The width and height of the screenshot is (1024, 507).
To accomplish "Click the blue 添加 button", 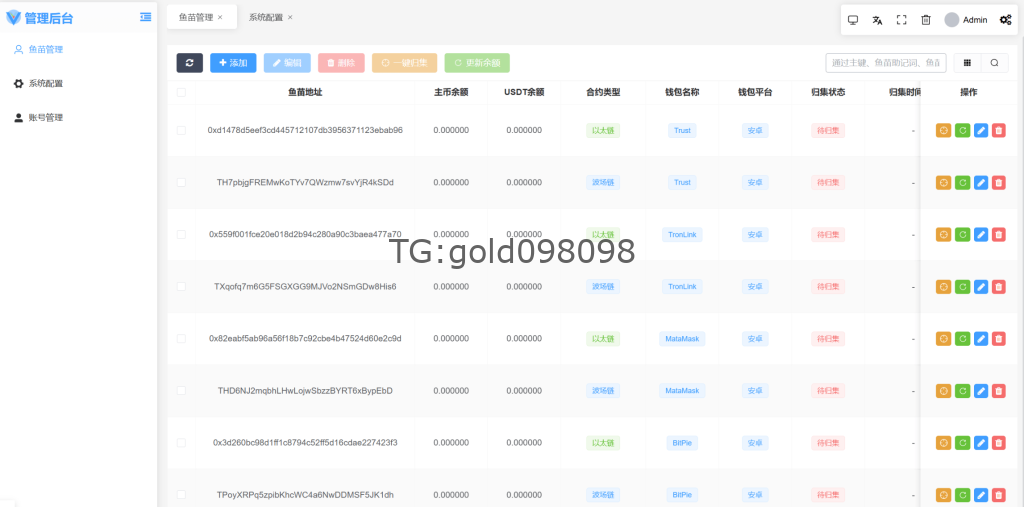I will pyautogui.click(x=233, y=63).
